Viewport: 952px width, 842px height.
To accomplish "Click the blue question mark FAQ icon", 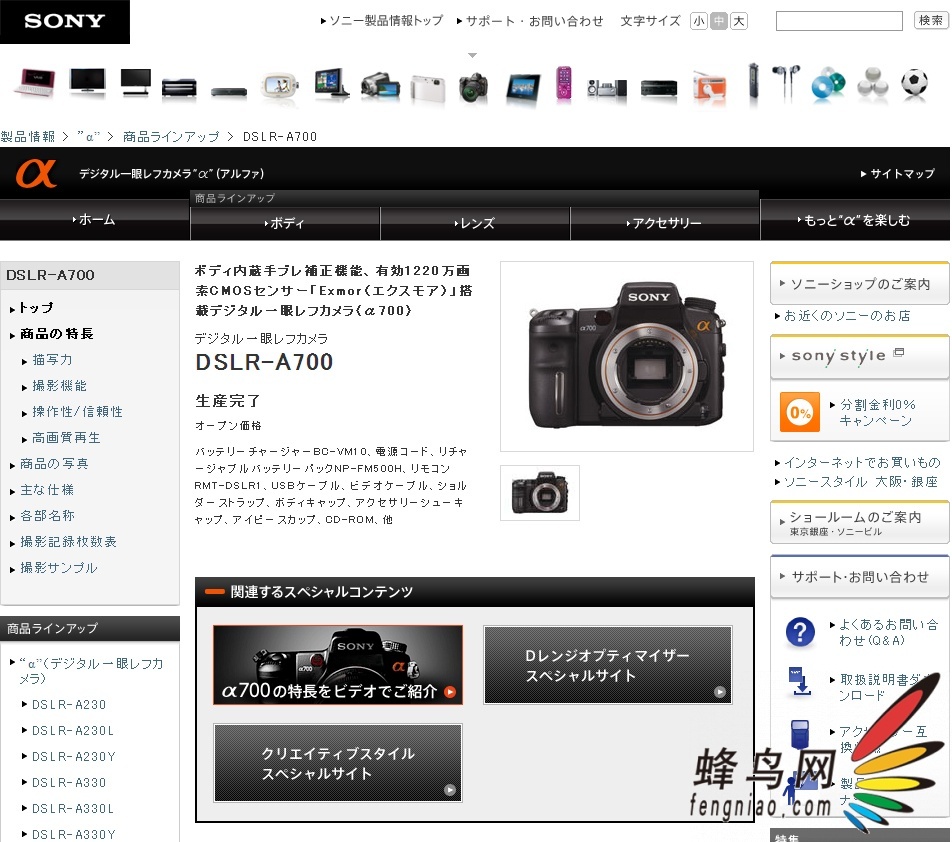I will [800, 631].
